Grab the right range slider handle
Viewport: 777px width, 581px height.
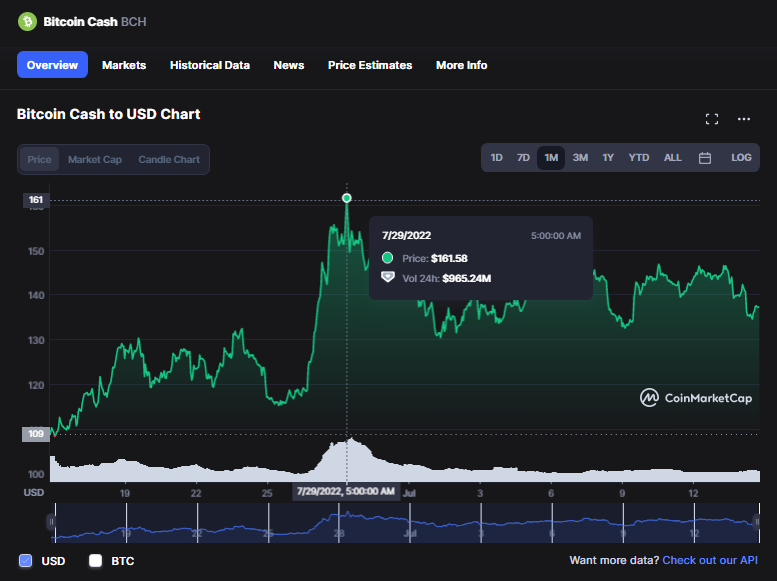756,522
